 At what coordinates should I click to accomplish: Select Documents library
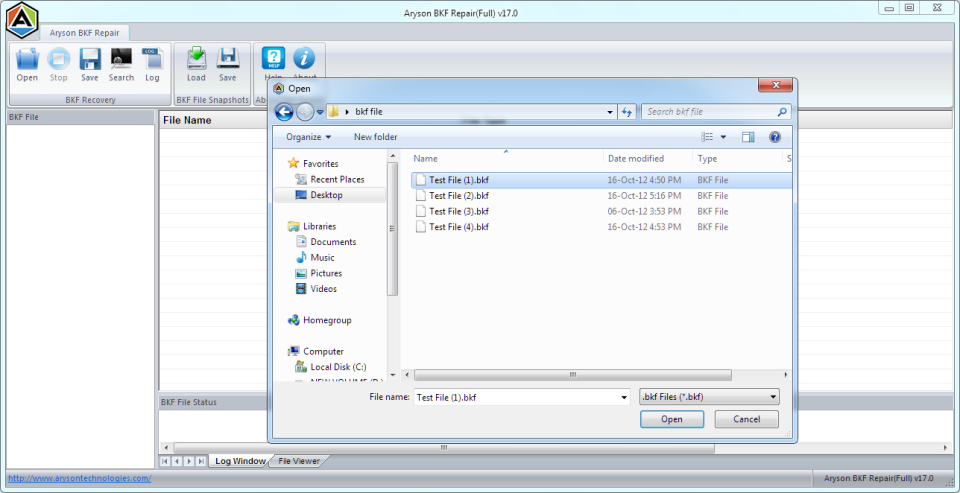coord(326,242)
